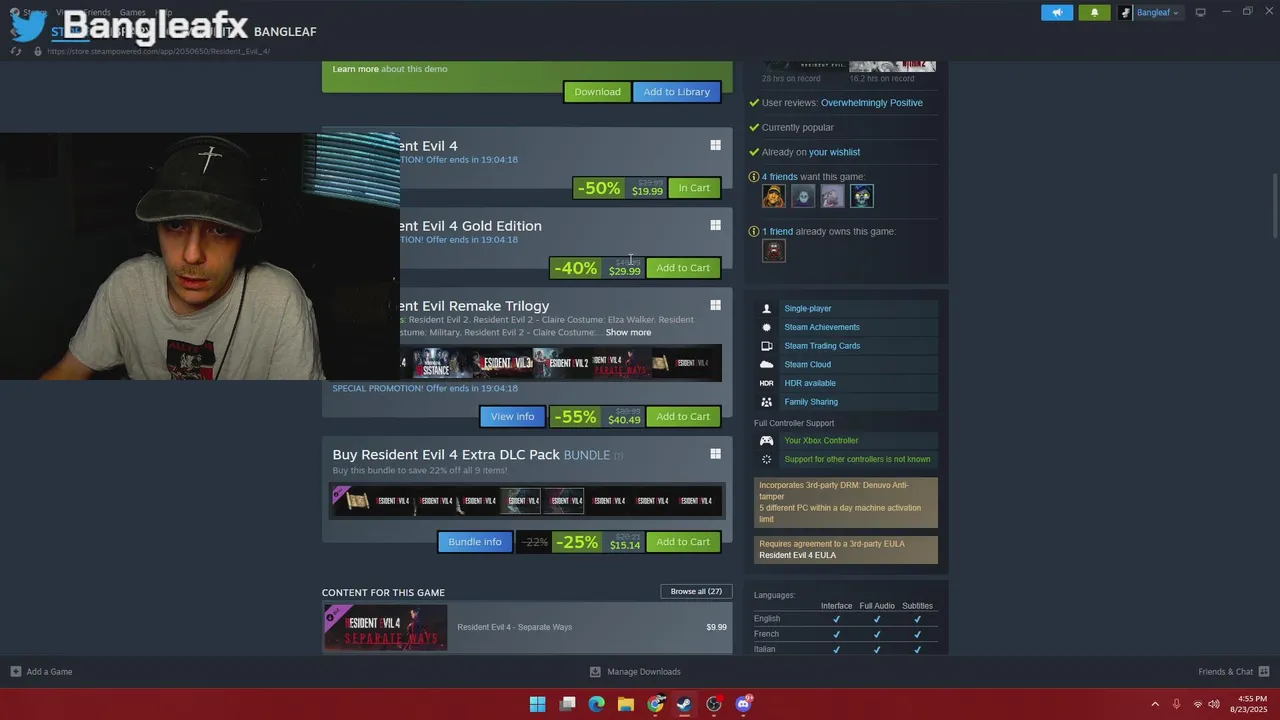The width and height of the screenshot is (1280, 720).
Task: Expand Remake Trilogy description with Show more
Action: pos(628,332)
